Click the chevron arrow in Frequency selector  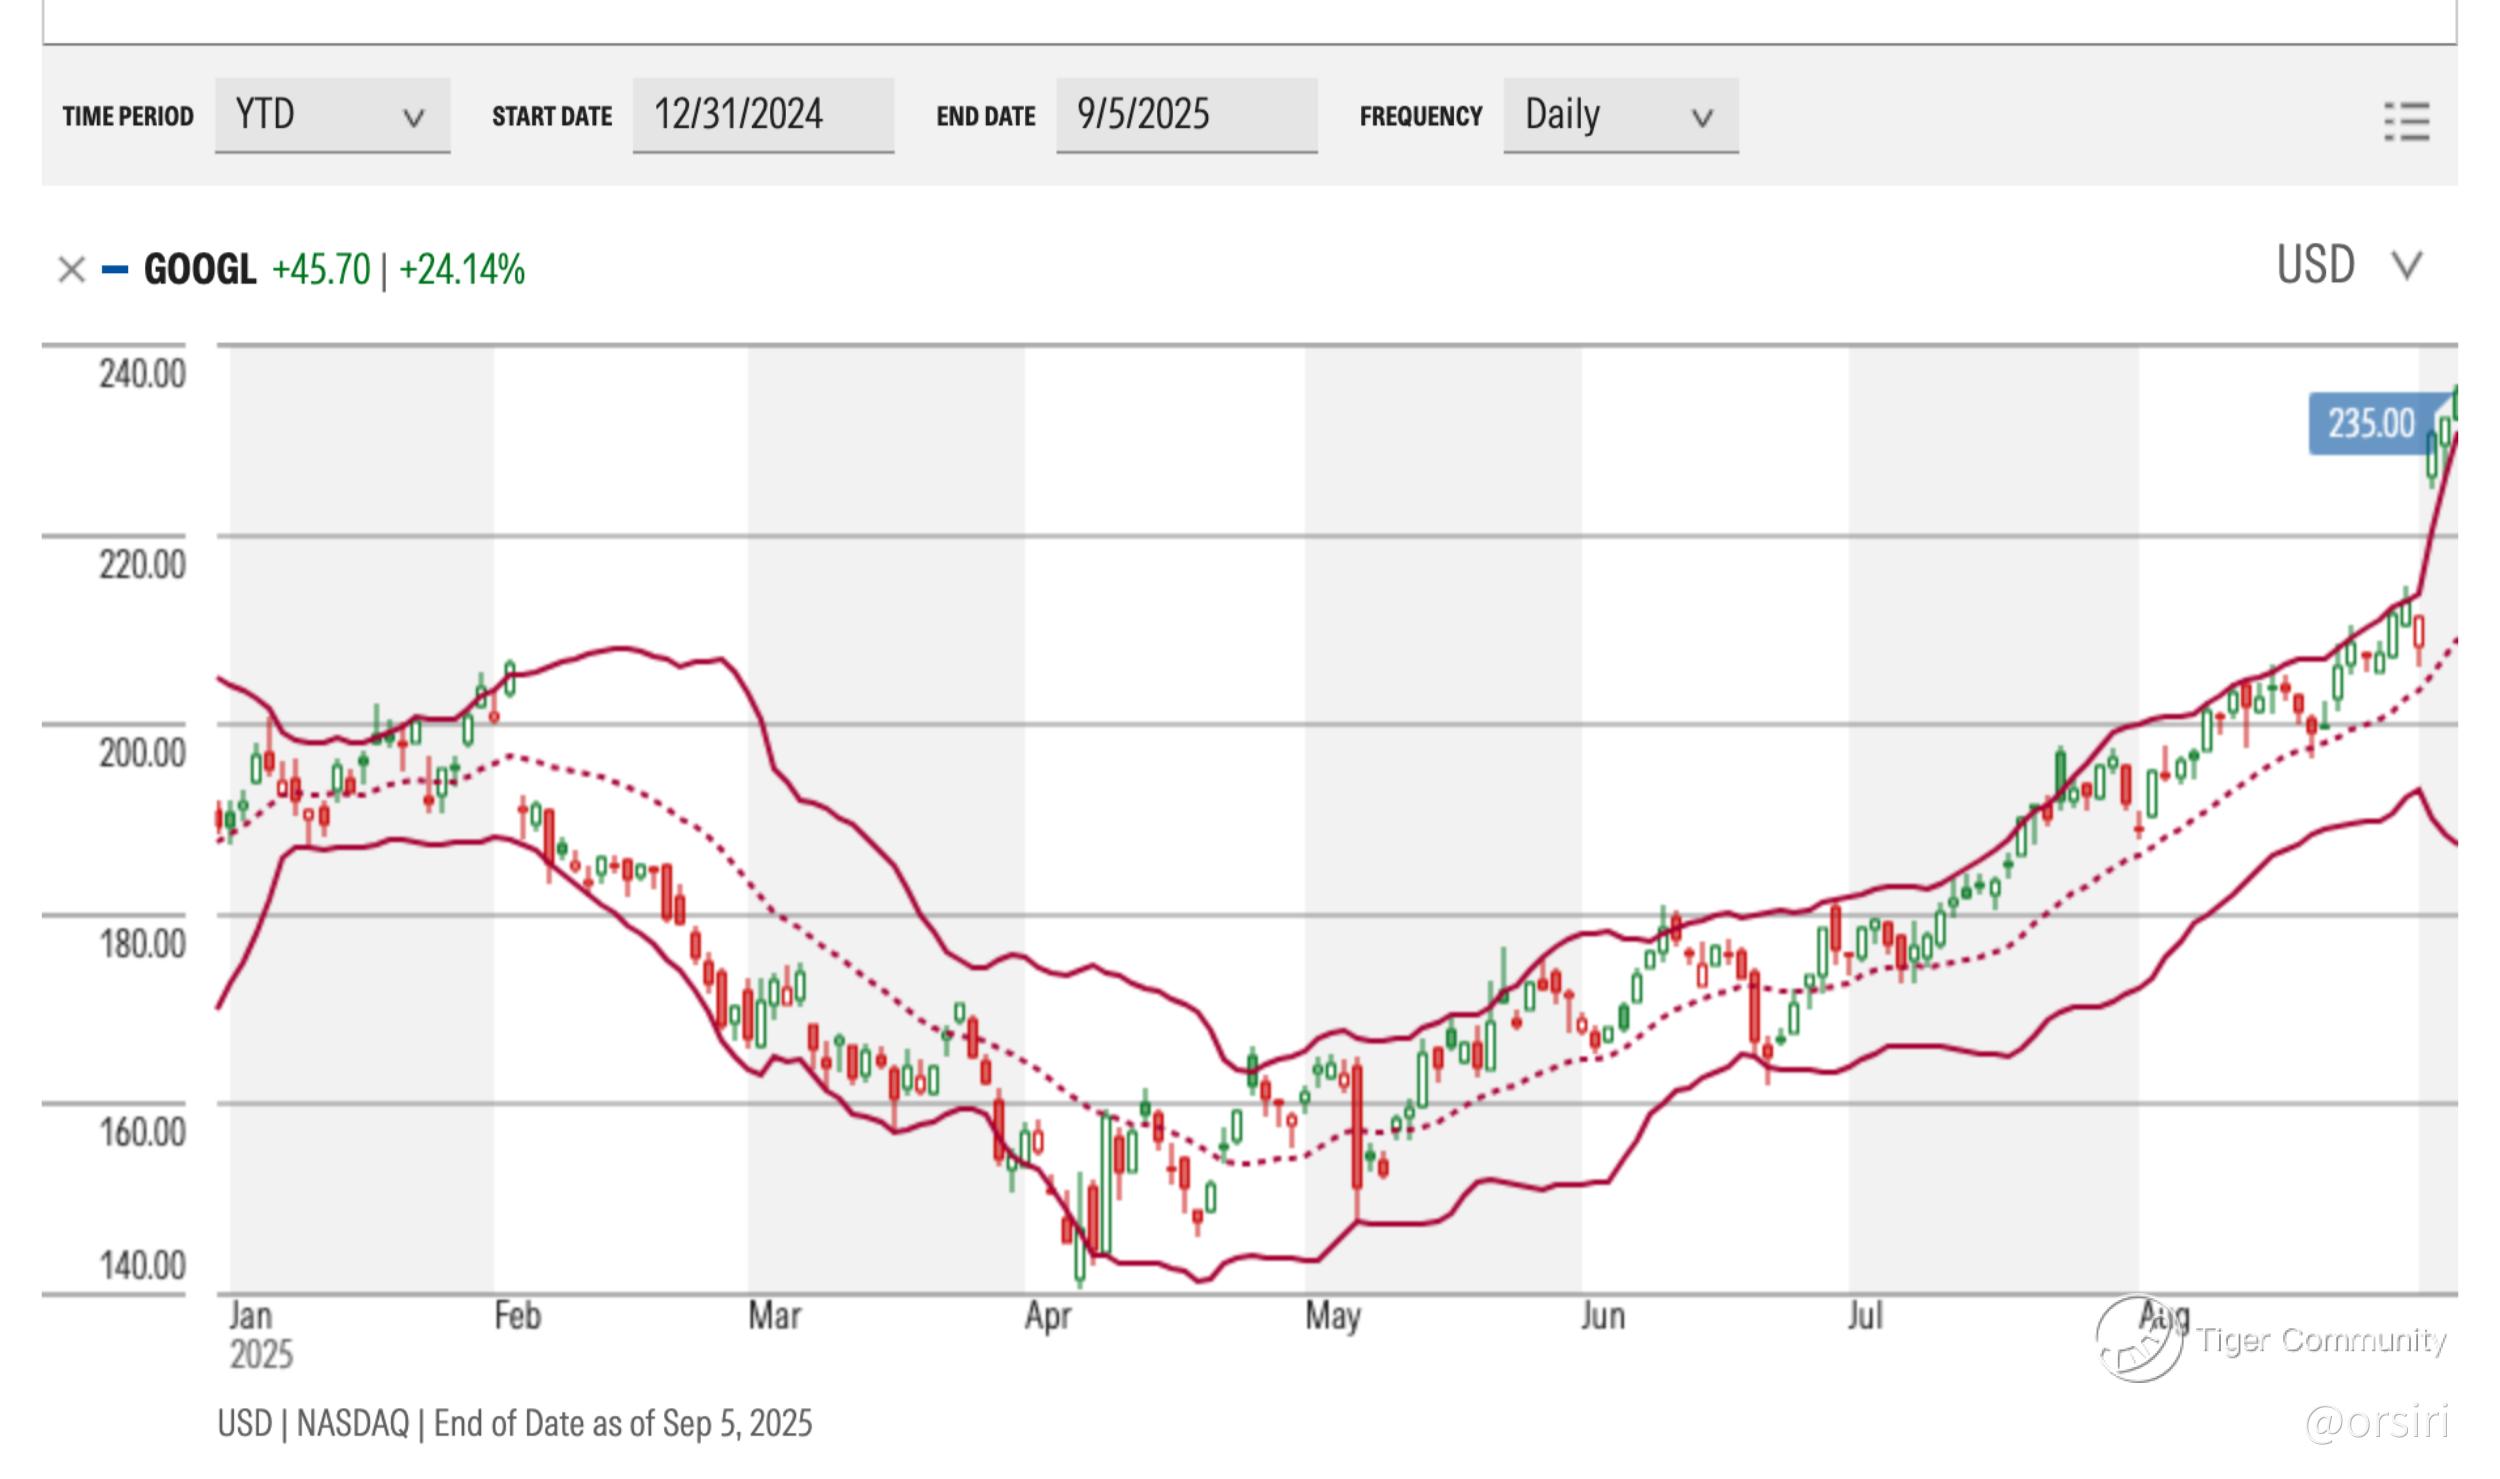(x=1701, y=118)
